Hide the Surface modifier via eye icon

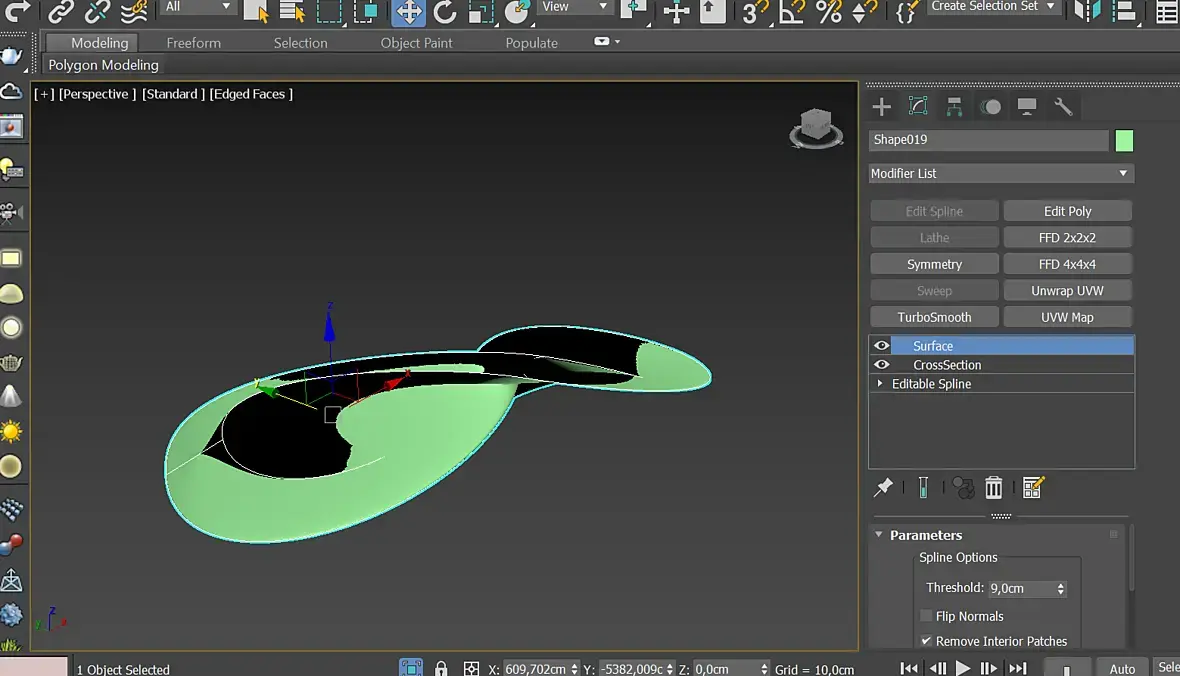tap(881, 346)
